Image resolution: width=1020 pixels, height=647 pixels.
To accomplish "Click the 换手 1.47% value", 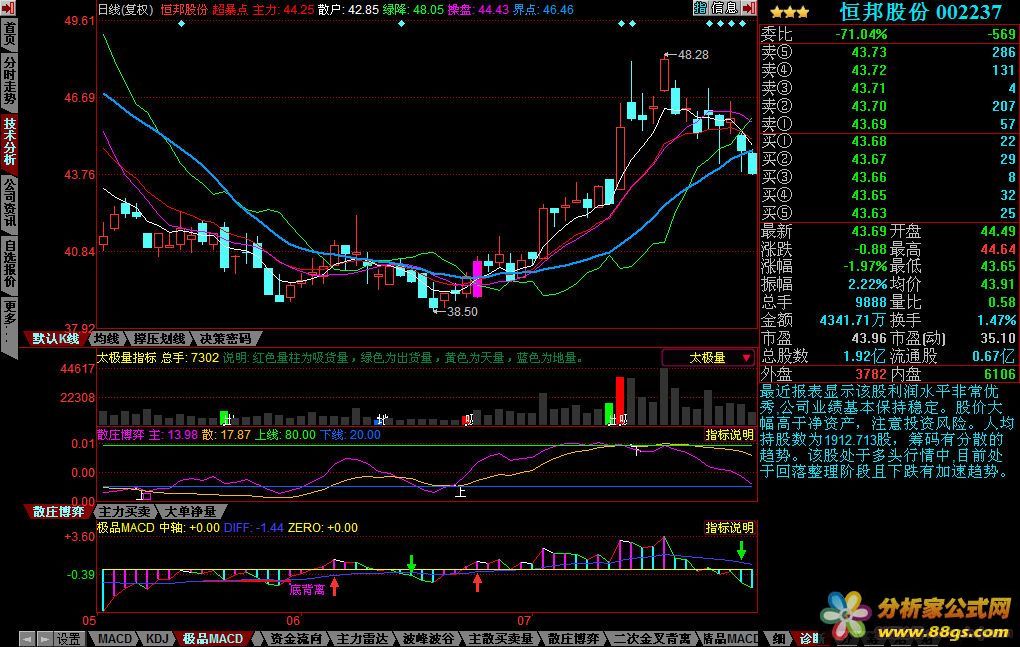I will coord(996,320).
